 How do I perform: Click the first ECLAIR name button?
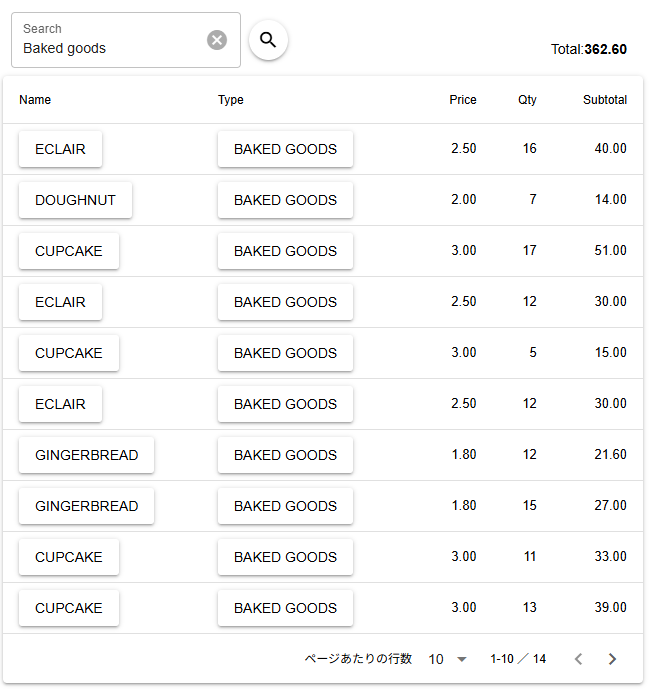tap(60, 149)
